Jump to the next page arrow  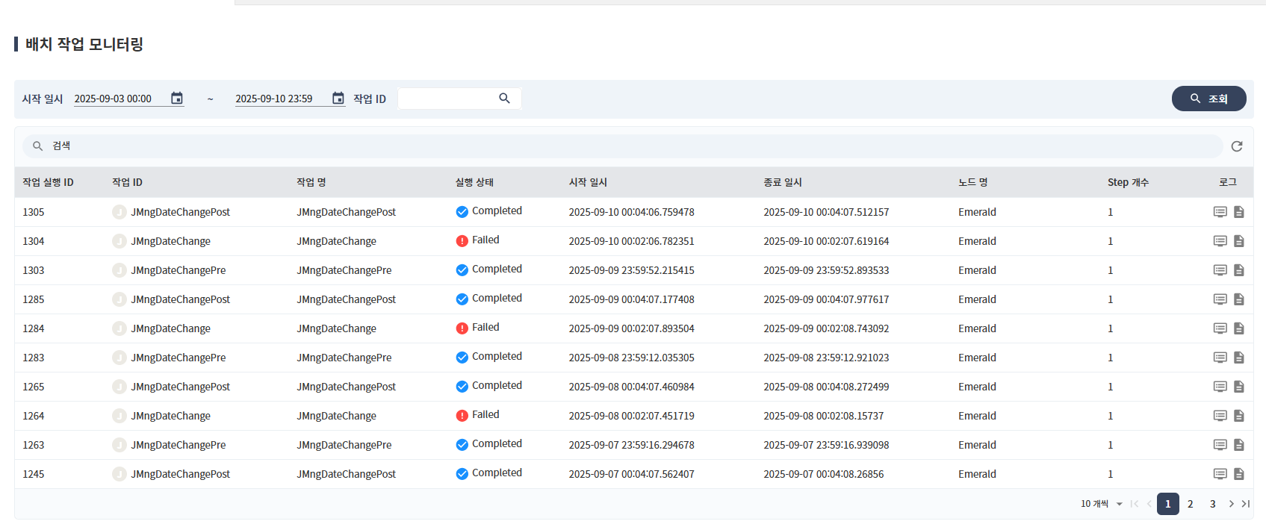pyautogui.click(x=1231, y=504)
